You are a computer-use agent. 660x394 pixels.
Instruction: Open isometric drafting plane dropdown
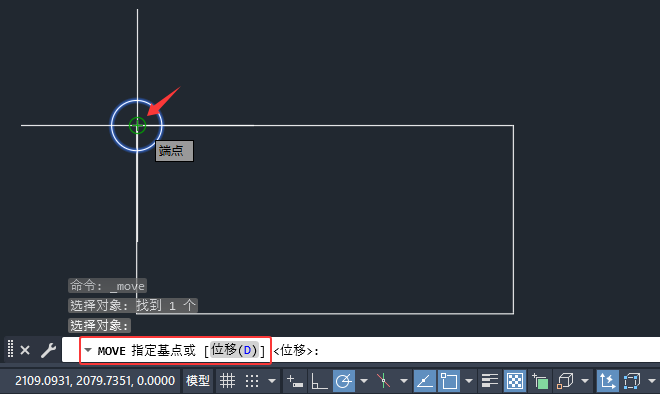pos(404,381)
